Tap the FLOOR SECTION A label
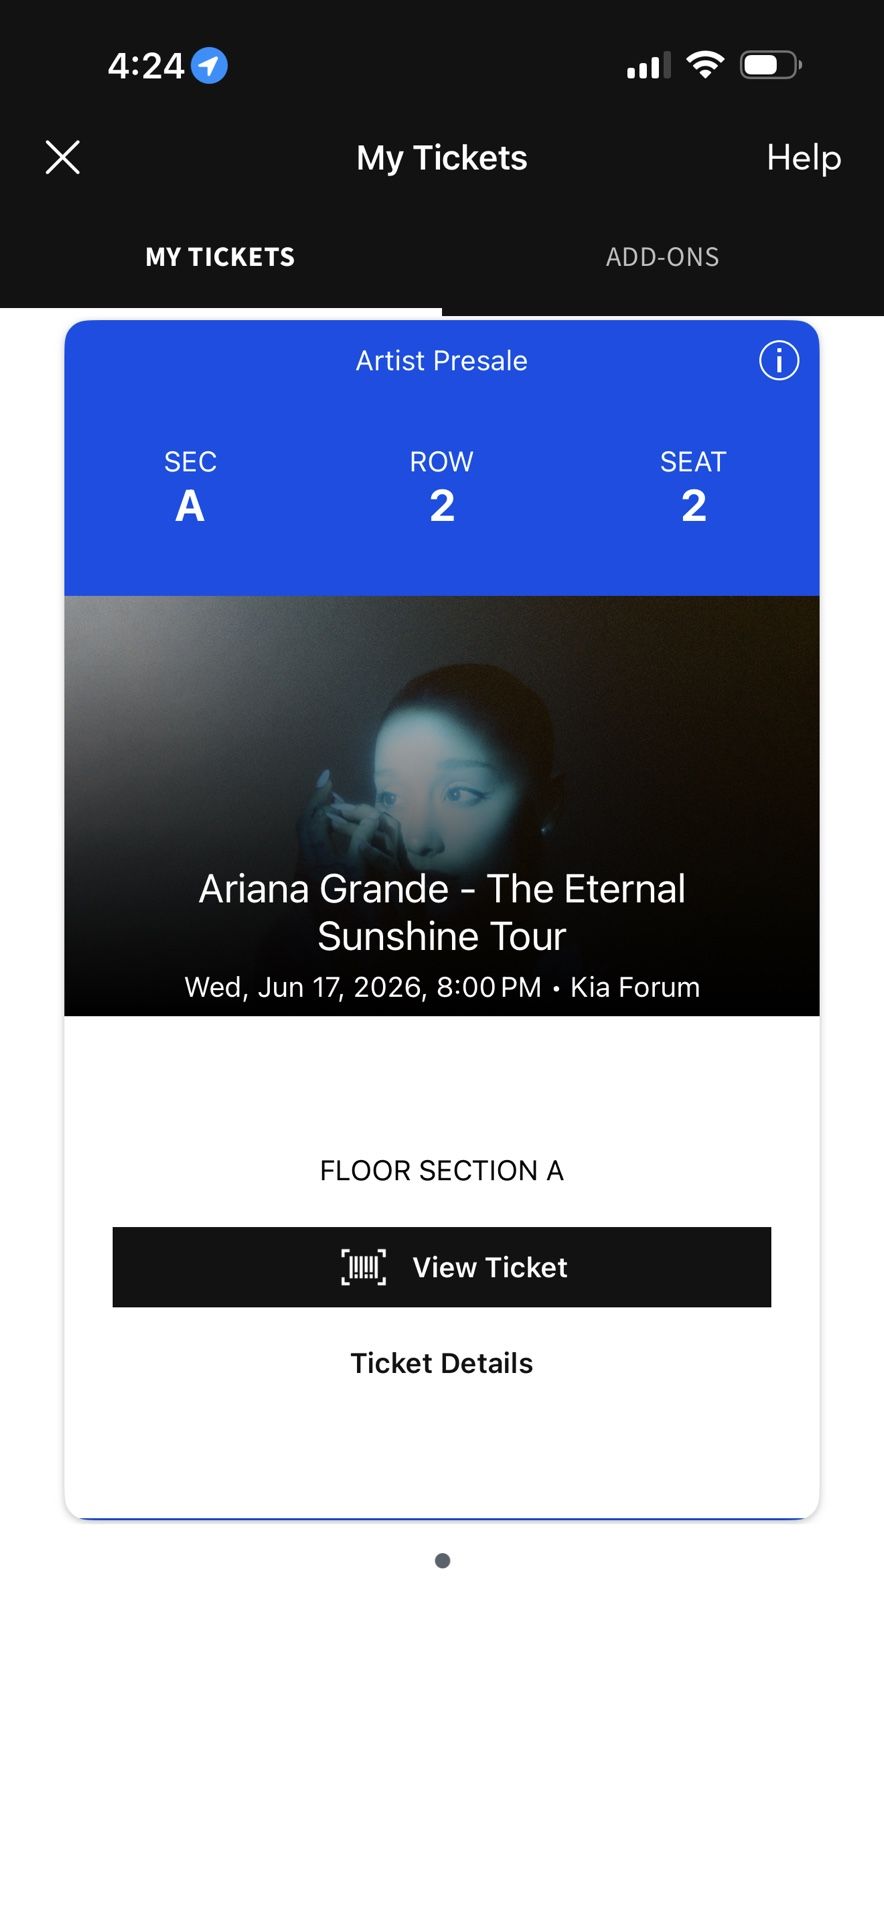 441,1171
